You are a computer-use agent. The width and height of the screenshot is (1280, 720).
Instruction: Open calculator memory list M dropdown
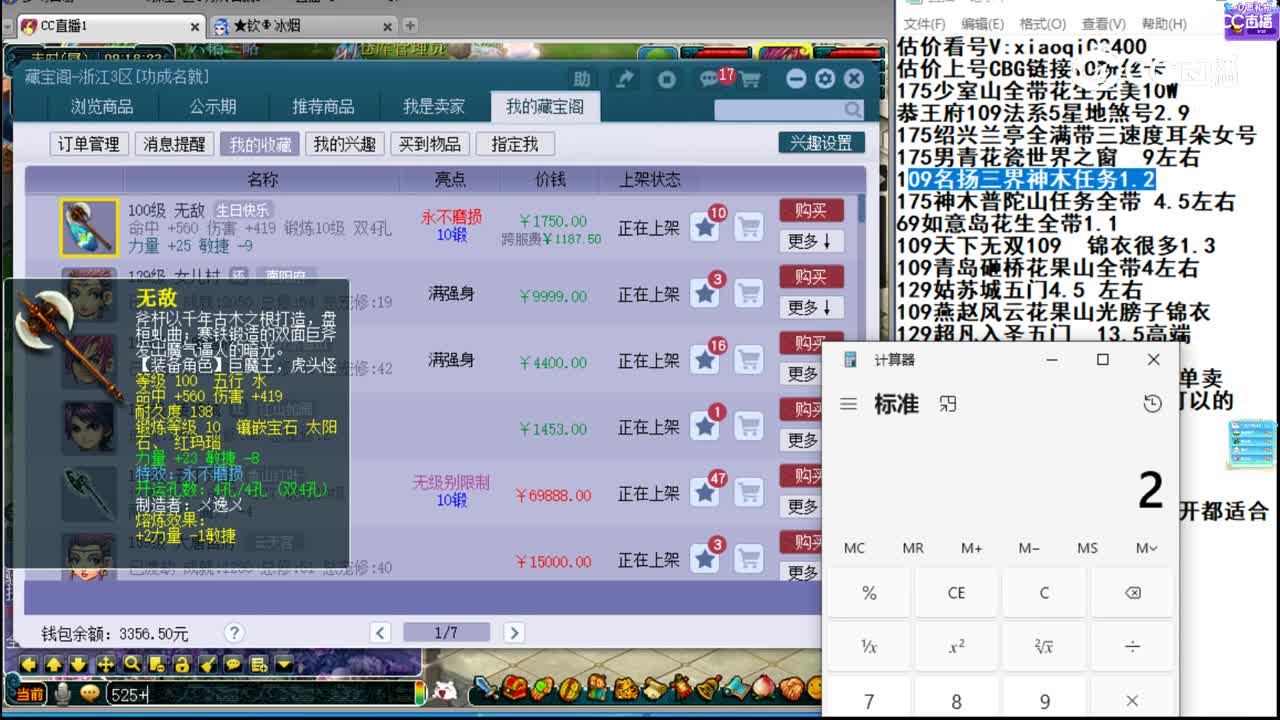click(1146, 548)
